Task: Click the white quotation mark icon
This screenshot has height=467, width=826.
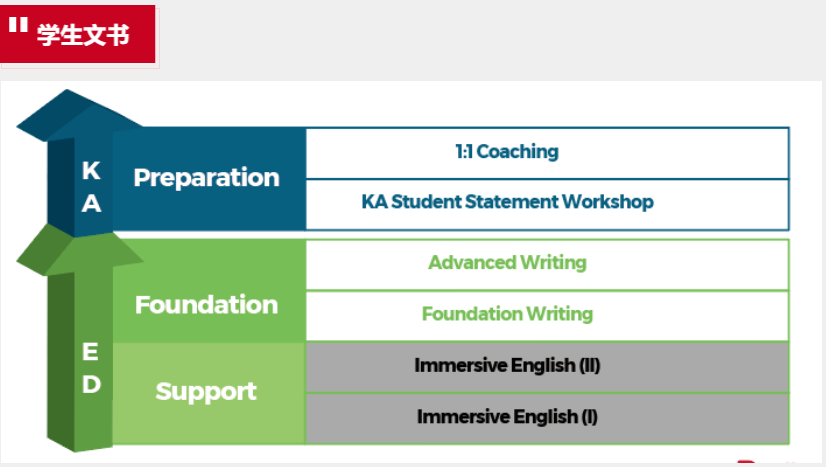Action: 18,26
